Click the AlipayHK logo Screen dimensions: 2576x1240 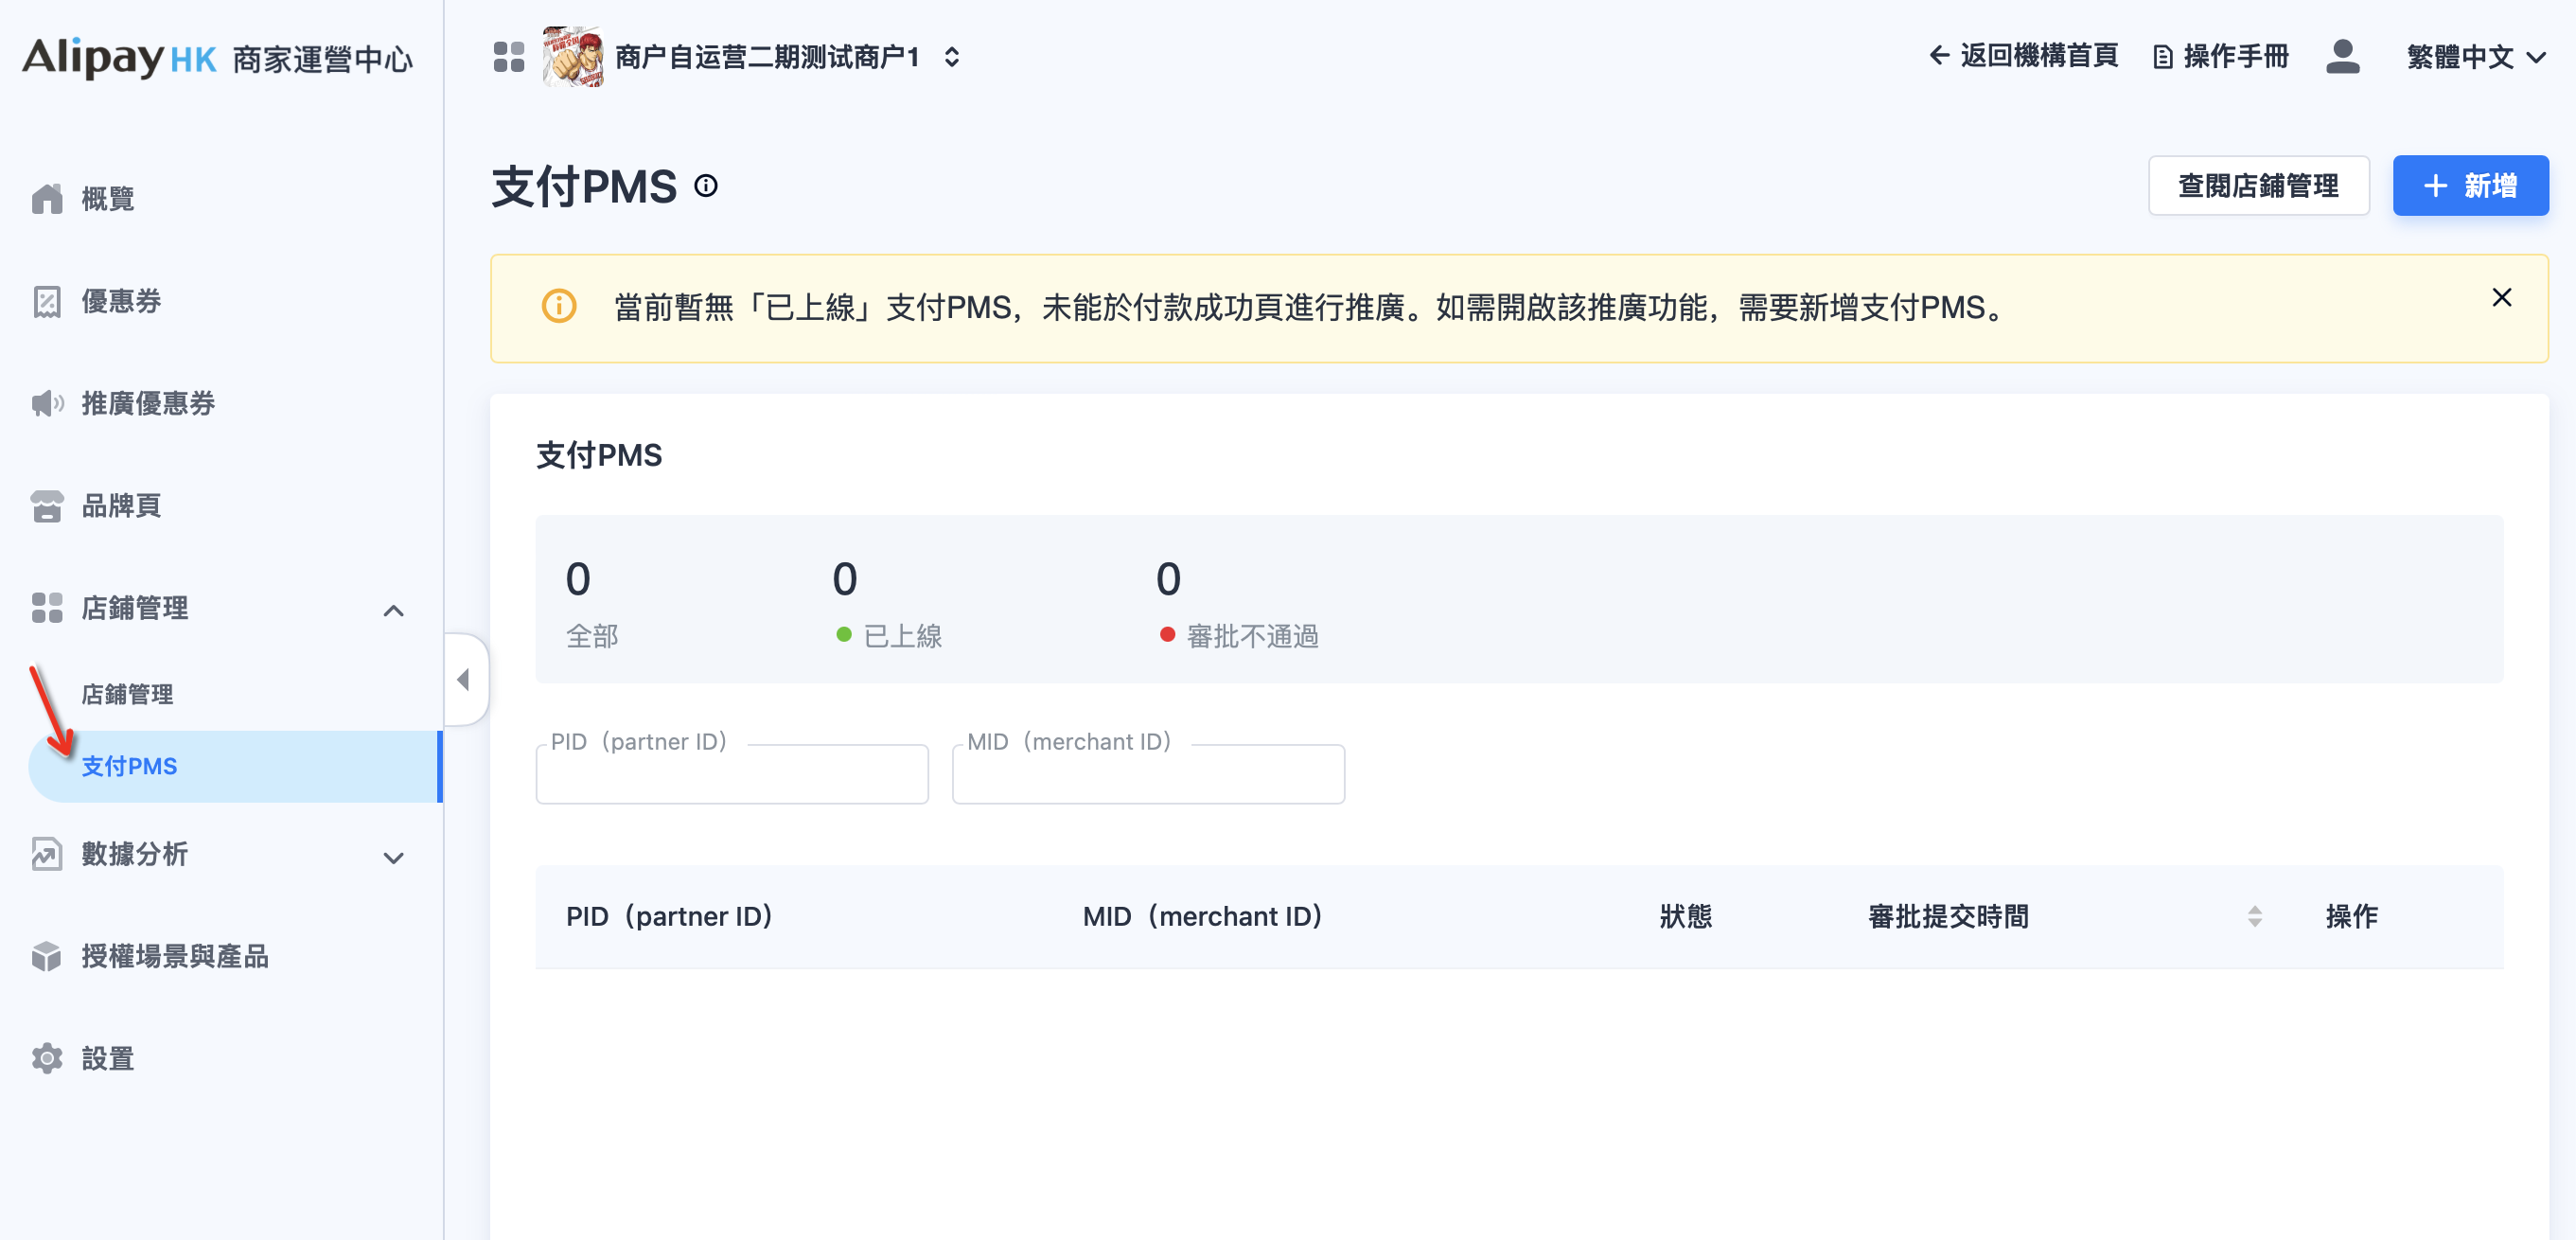click(119, 58)
